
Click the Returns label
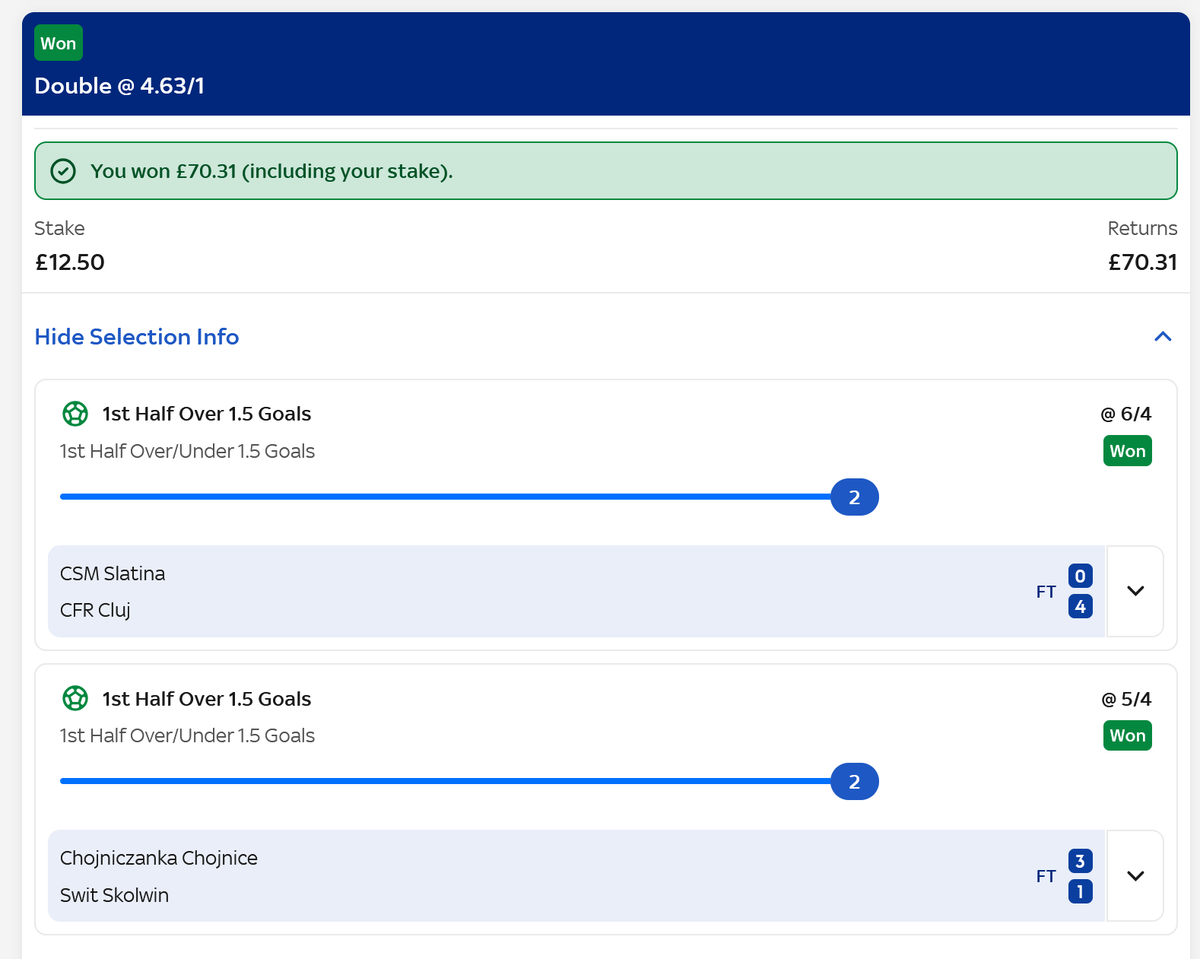click(x=1142, y=228)
